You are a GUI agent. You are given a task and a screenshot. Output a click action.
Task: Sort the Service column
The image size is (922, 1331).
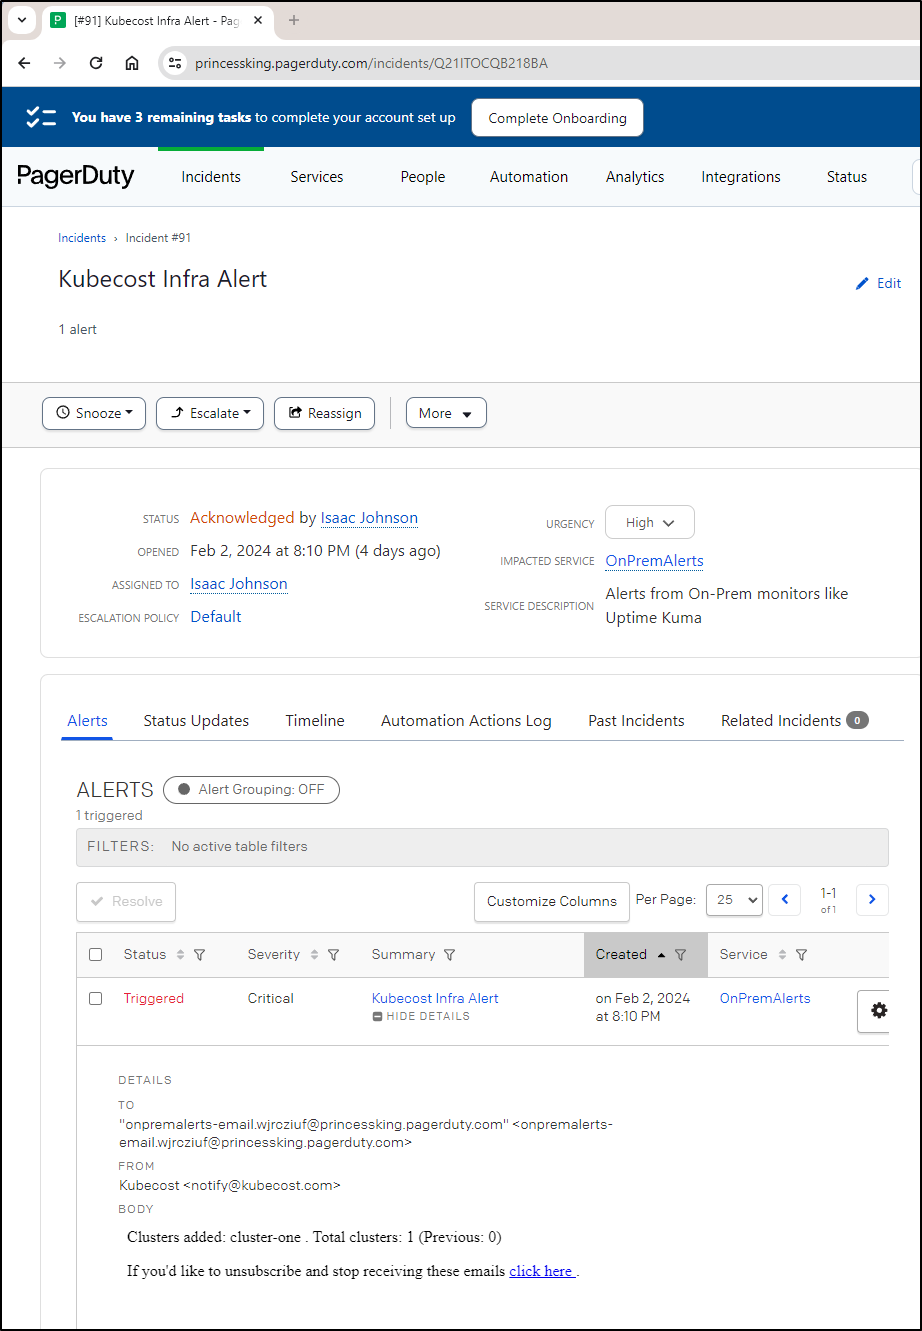coord(782,955)
